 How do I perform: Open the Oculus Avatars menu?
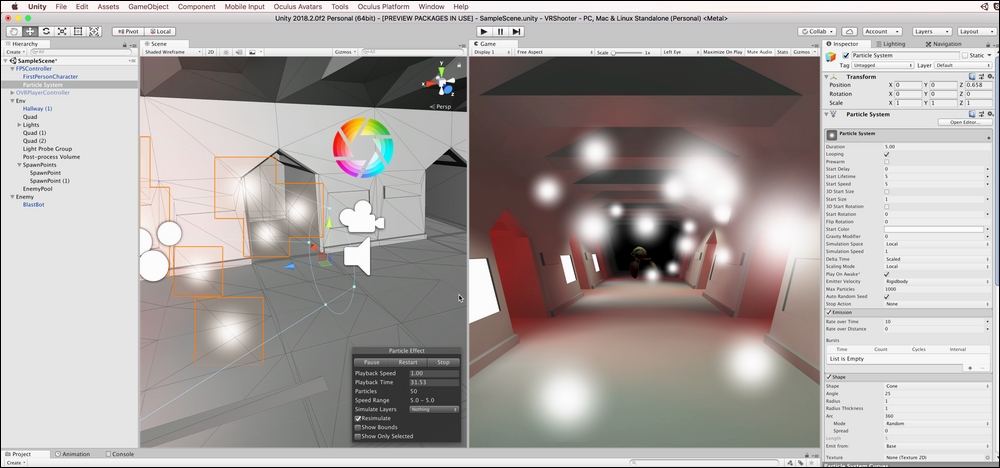click(298, 6)
